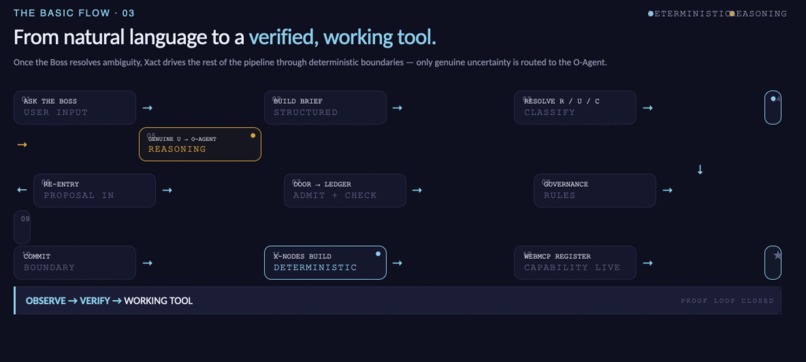806x362 pixels.
Task: Select the Governance Rules card
Action: pos(595,190)
